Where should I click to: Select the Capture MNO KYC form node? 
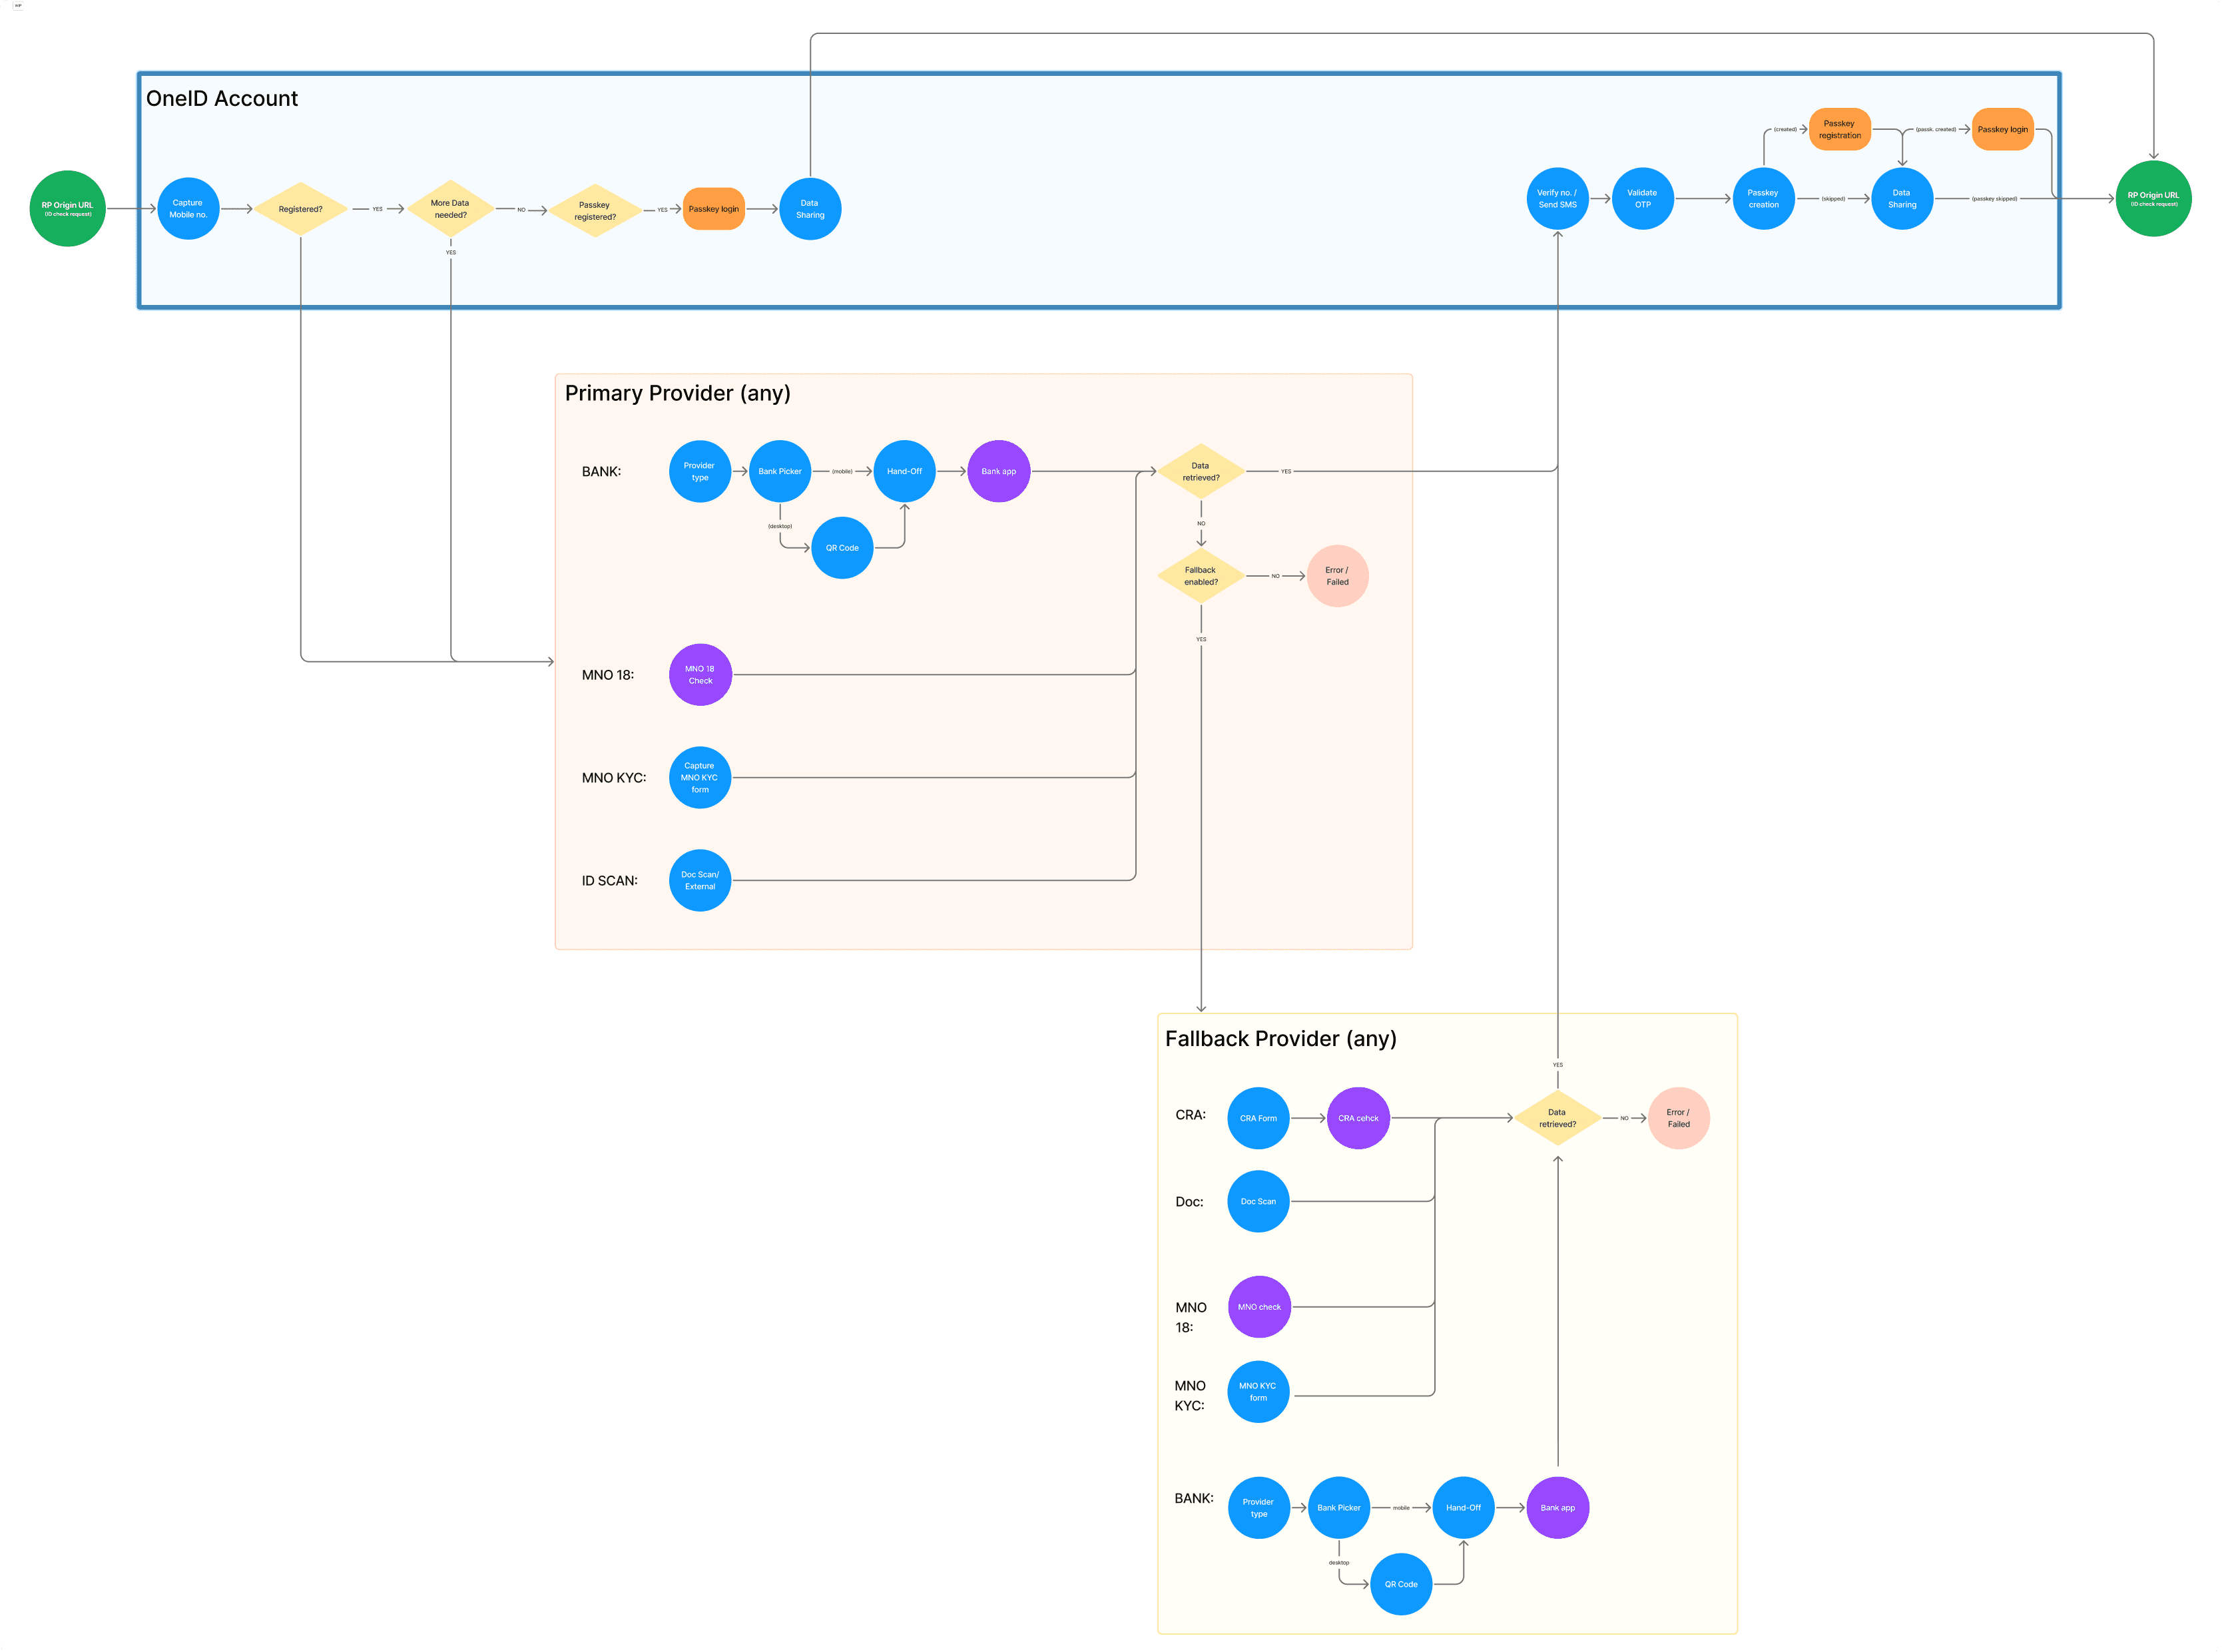click(700, 778)
